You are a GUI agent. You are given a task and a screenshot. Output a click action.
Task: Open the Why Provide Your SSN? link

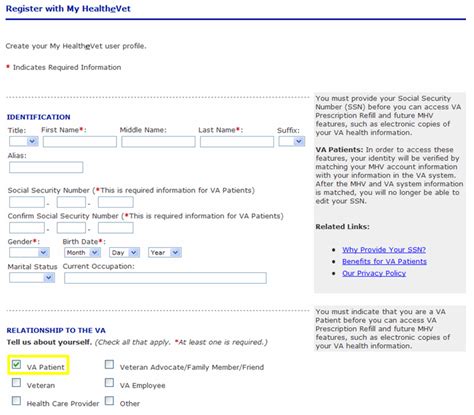[x=384, y=250]
